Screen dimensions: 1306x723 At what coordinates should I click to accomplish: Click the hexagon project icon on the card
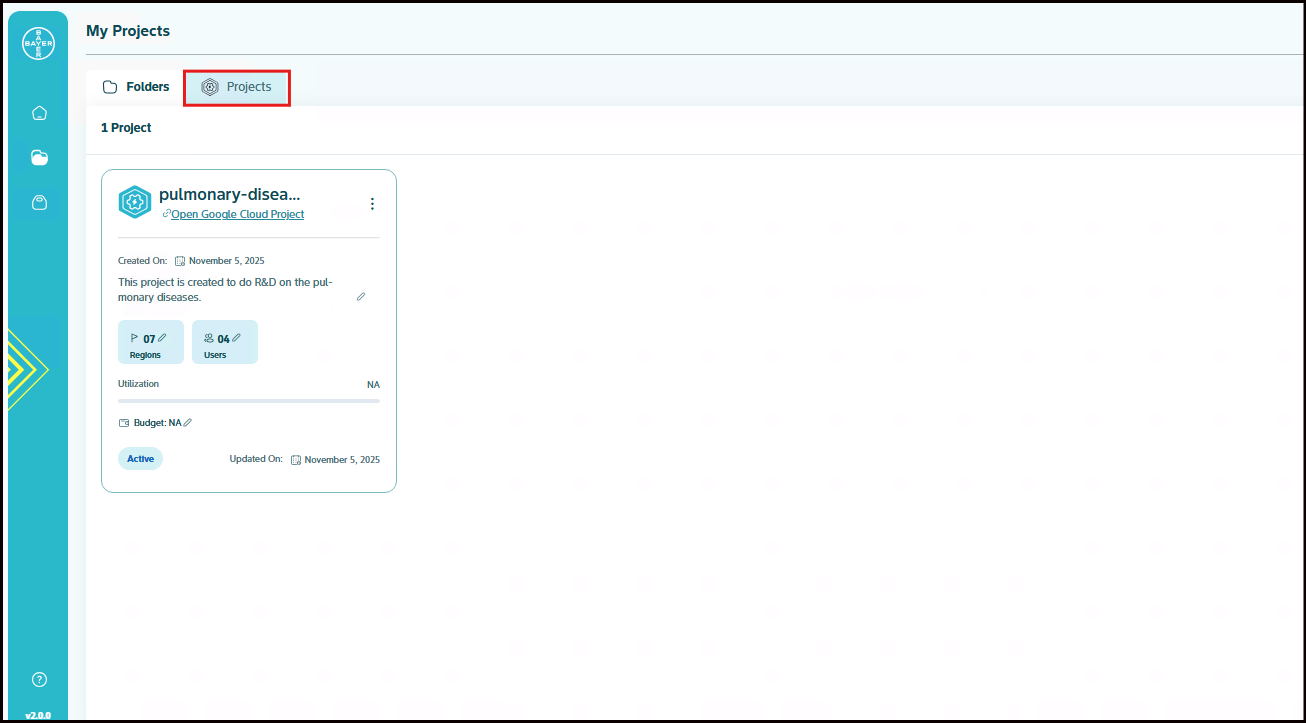135,202
